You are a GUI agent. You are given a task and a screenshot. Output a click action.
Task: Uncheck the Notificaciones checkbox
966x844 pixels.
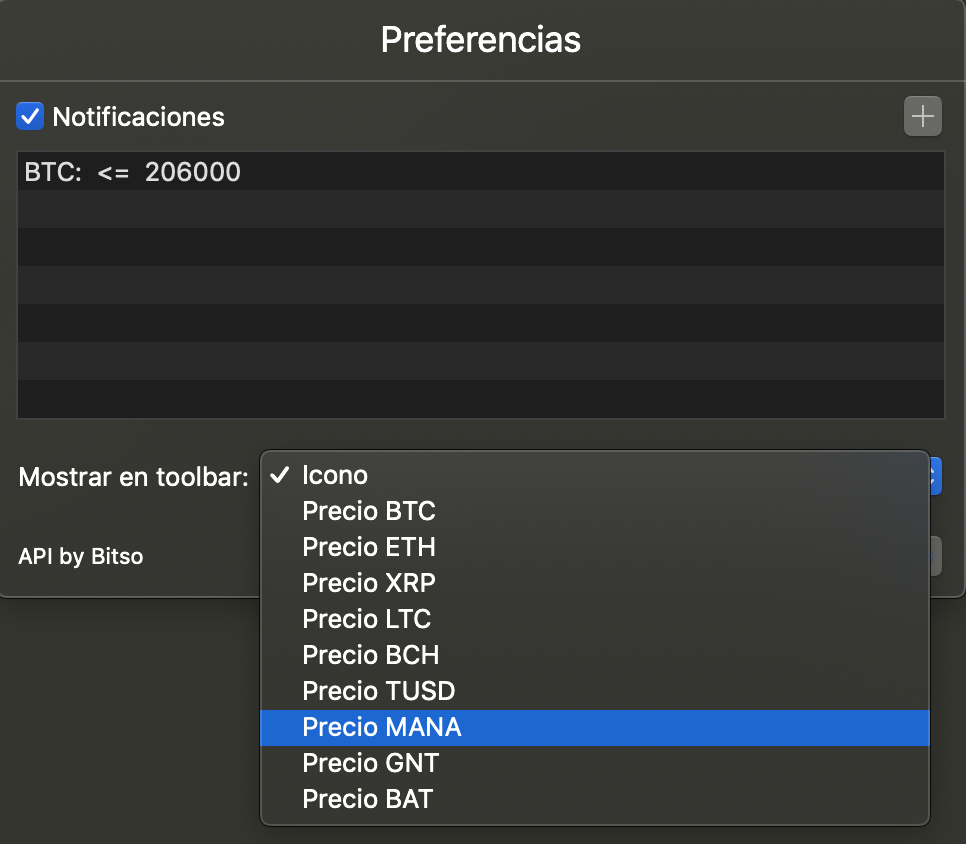[x=30, y=116]
